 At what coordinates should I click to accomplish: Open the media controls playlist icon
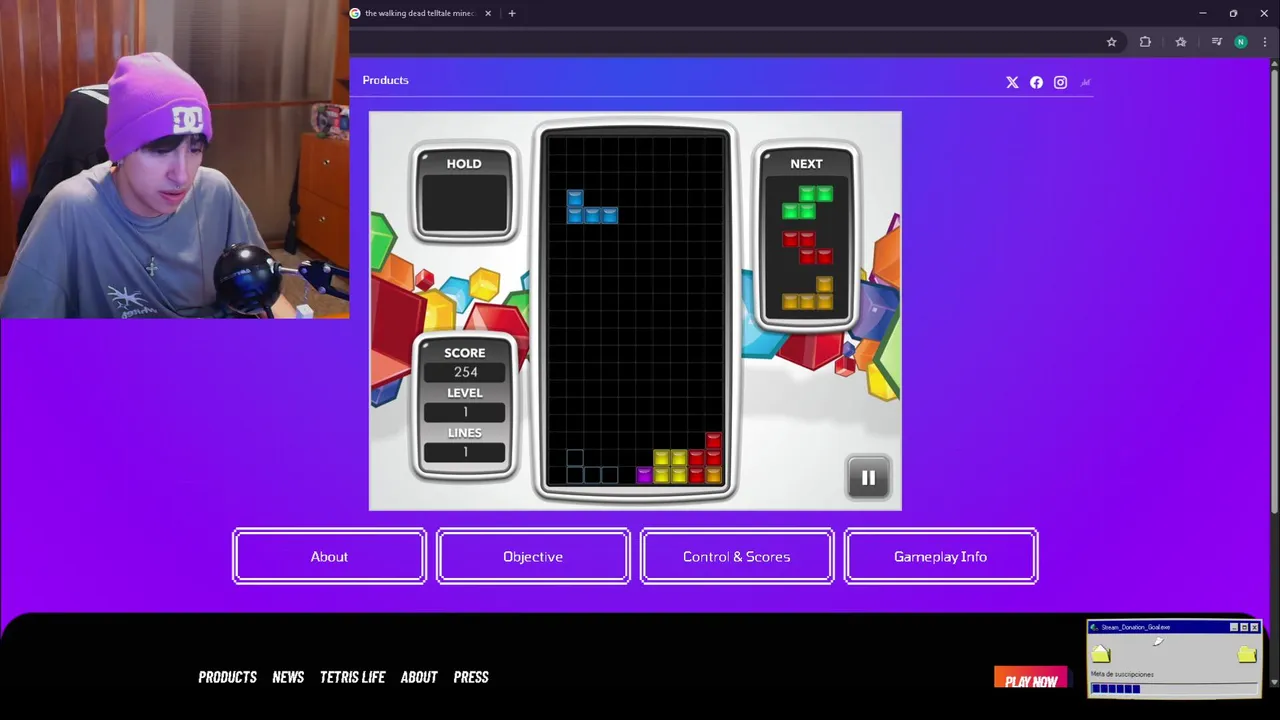1216,42
